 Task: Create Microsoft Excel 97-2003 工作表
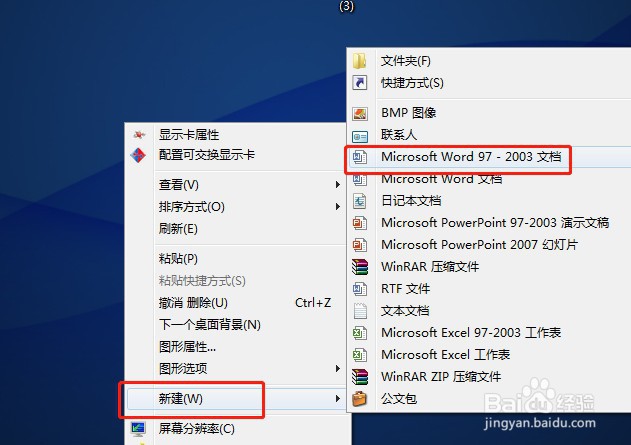click(471, 333)
